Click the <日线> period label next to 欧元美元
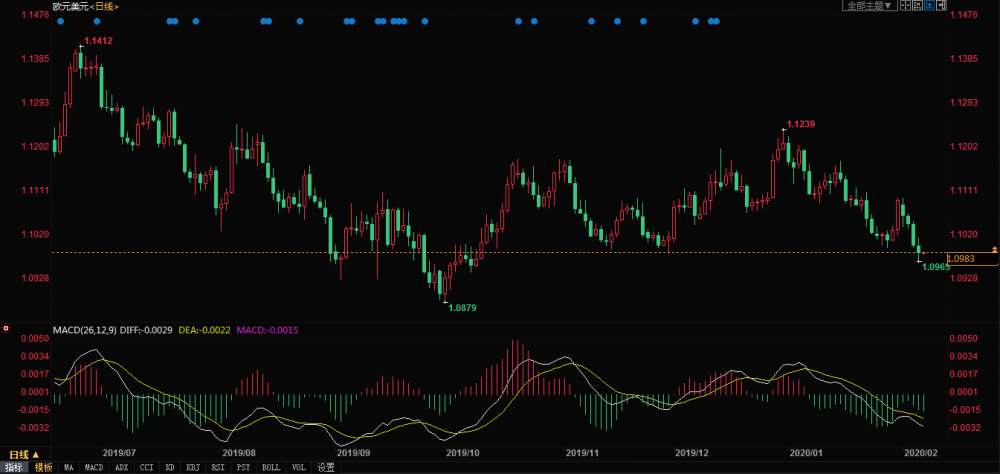 [104, 6]
